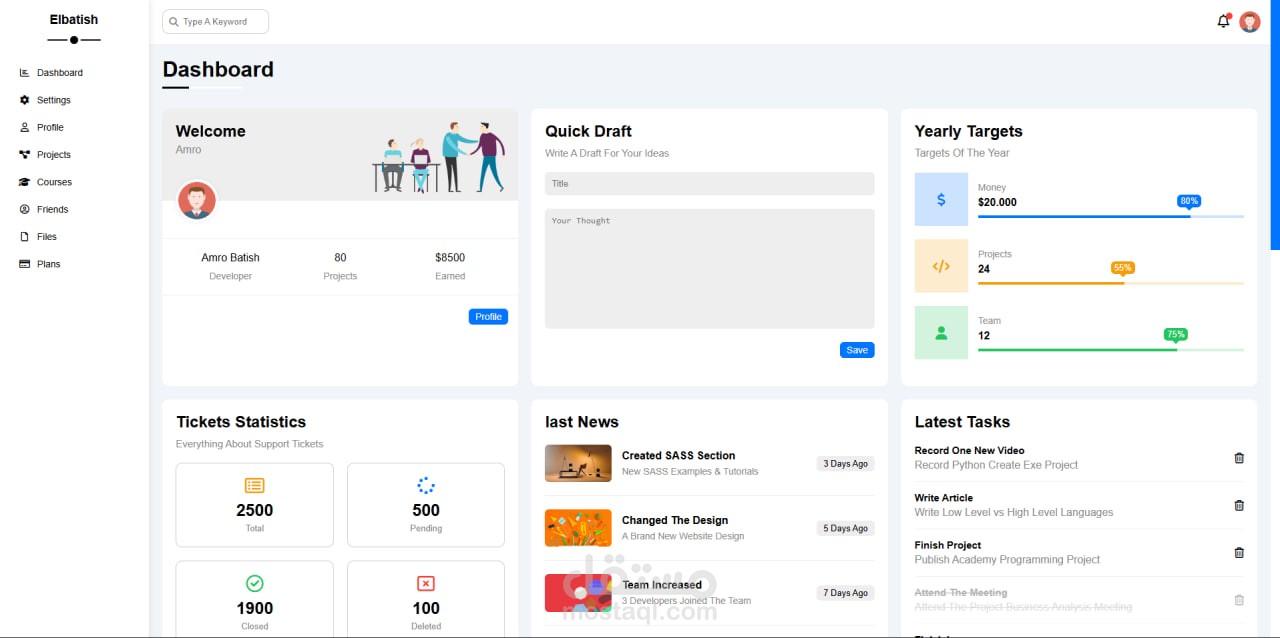Screen dimensions: 1280x638
Task: Open Files via the document icon
Action: point(23,236)
